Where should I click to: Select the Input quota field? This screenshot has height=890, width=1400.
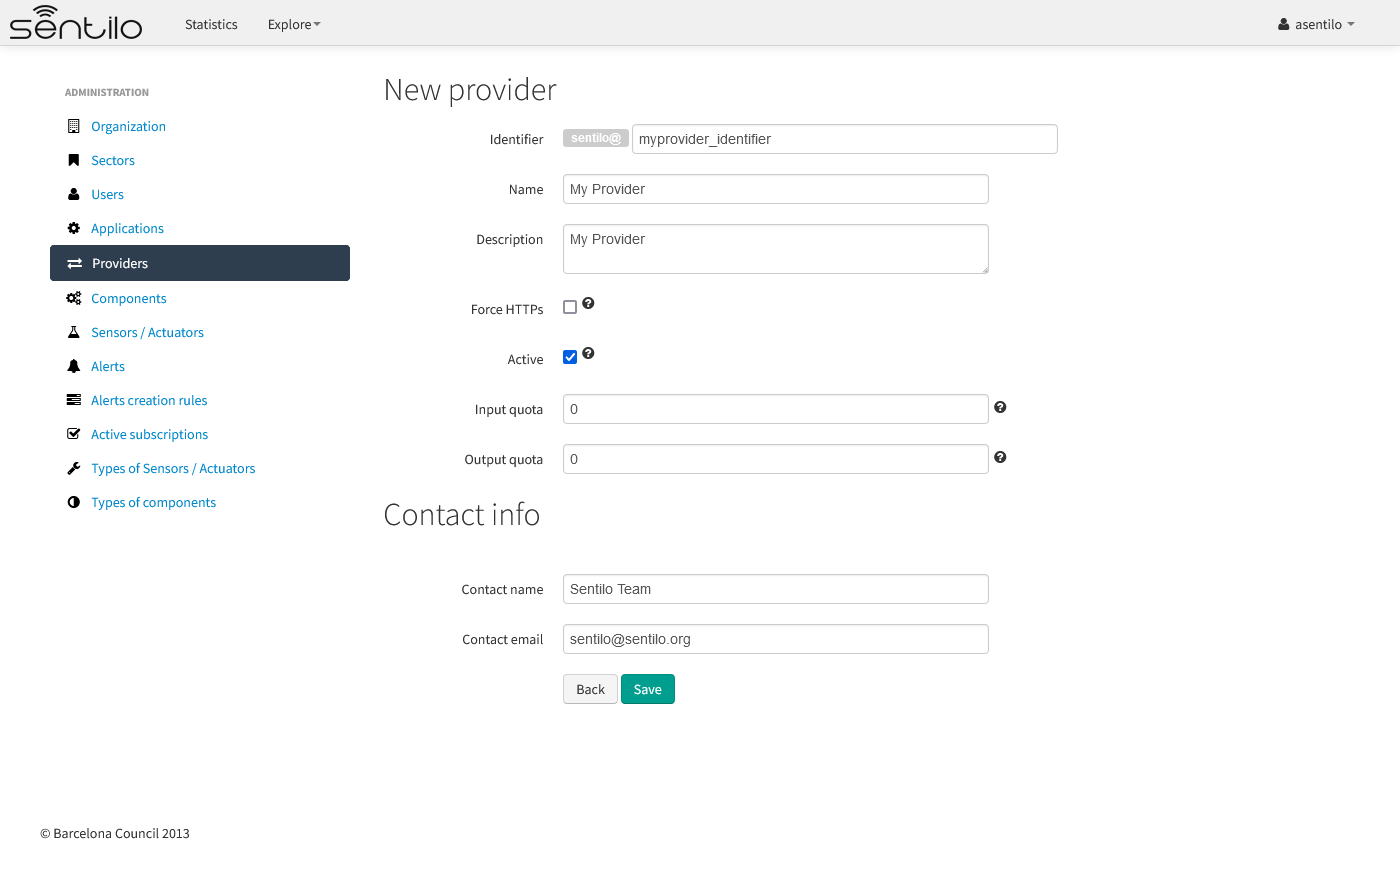click(x=776, y=409)
